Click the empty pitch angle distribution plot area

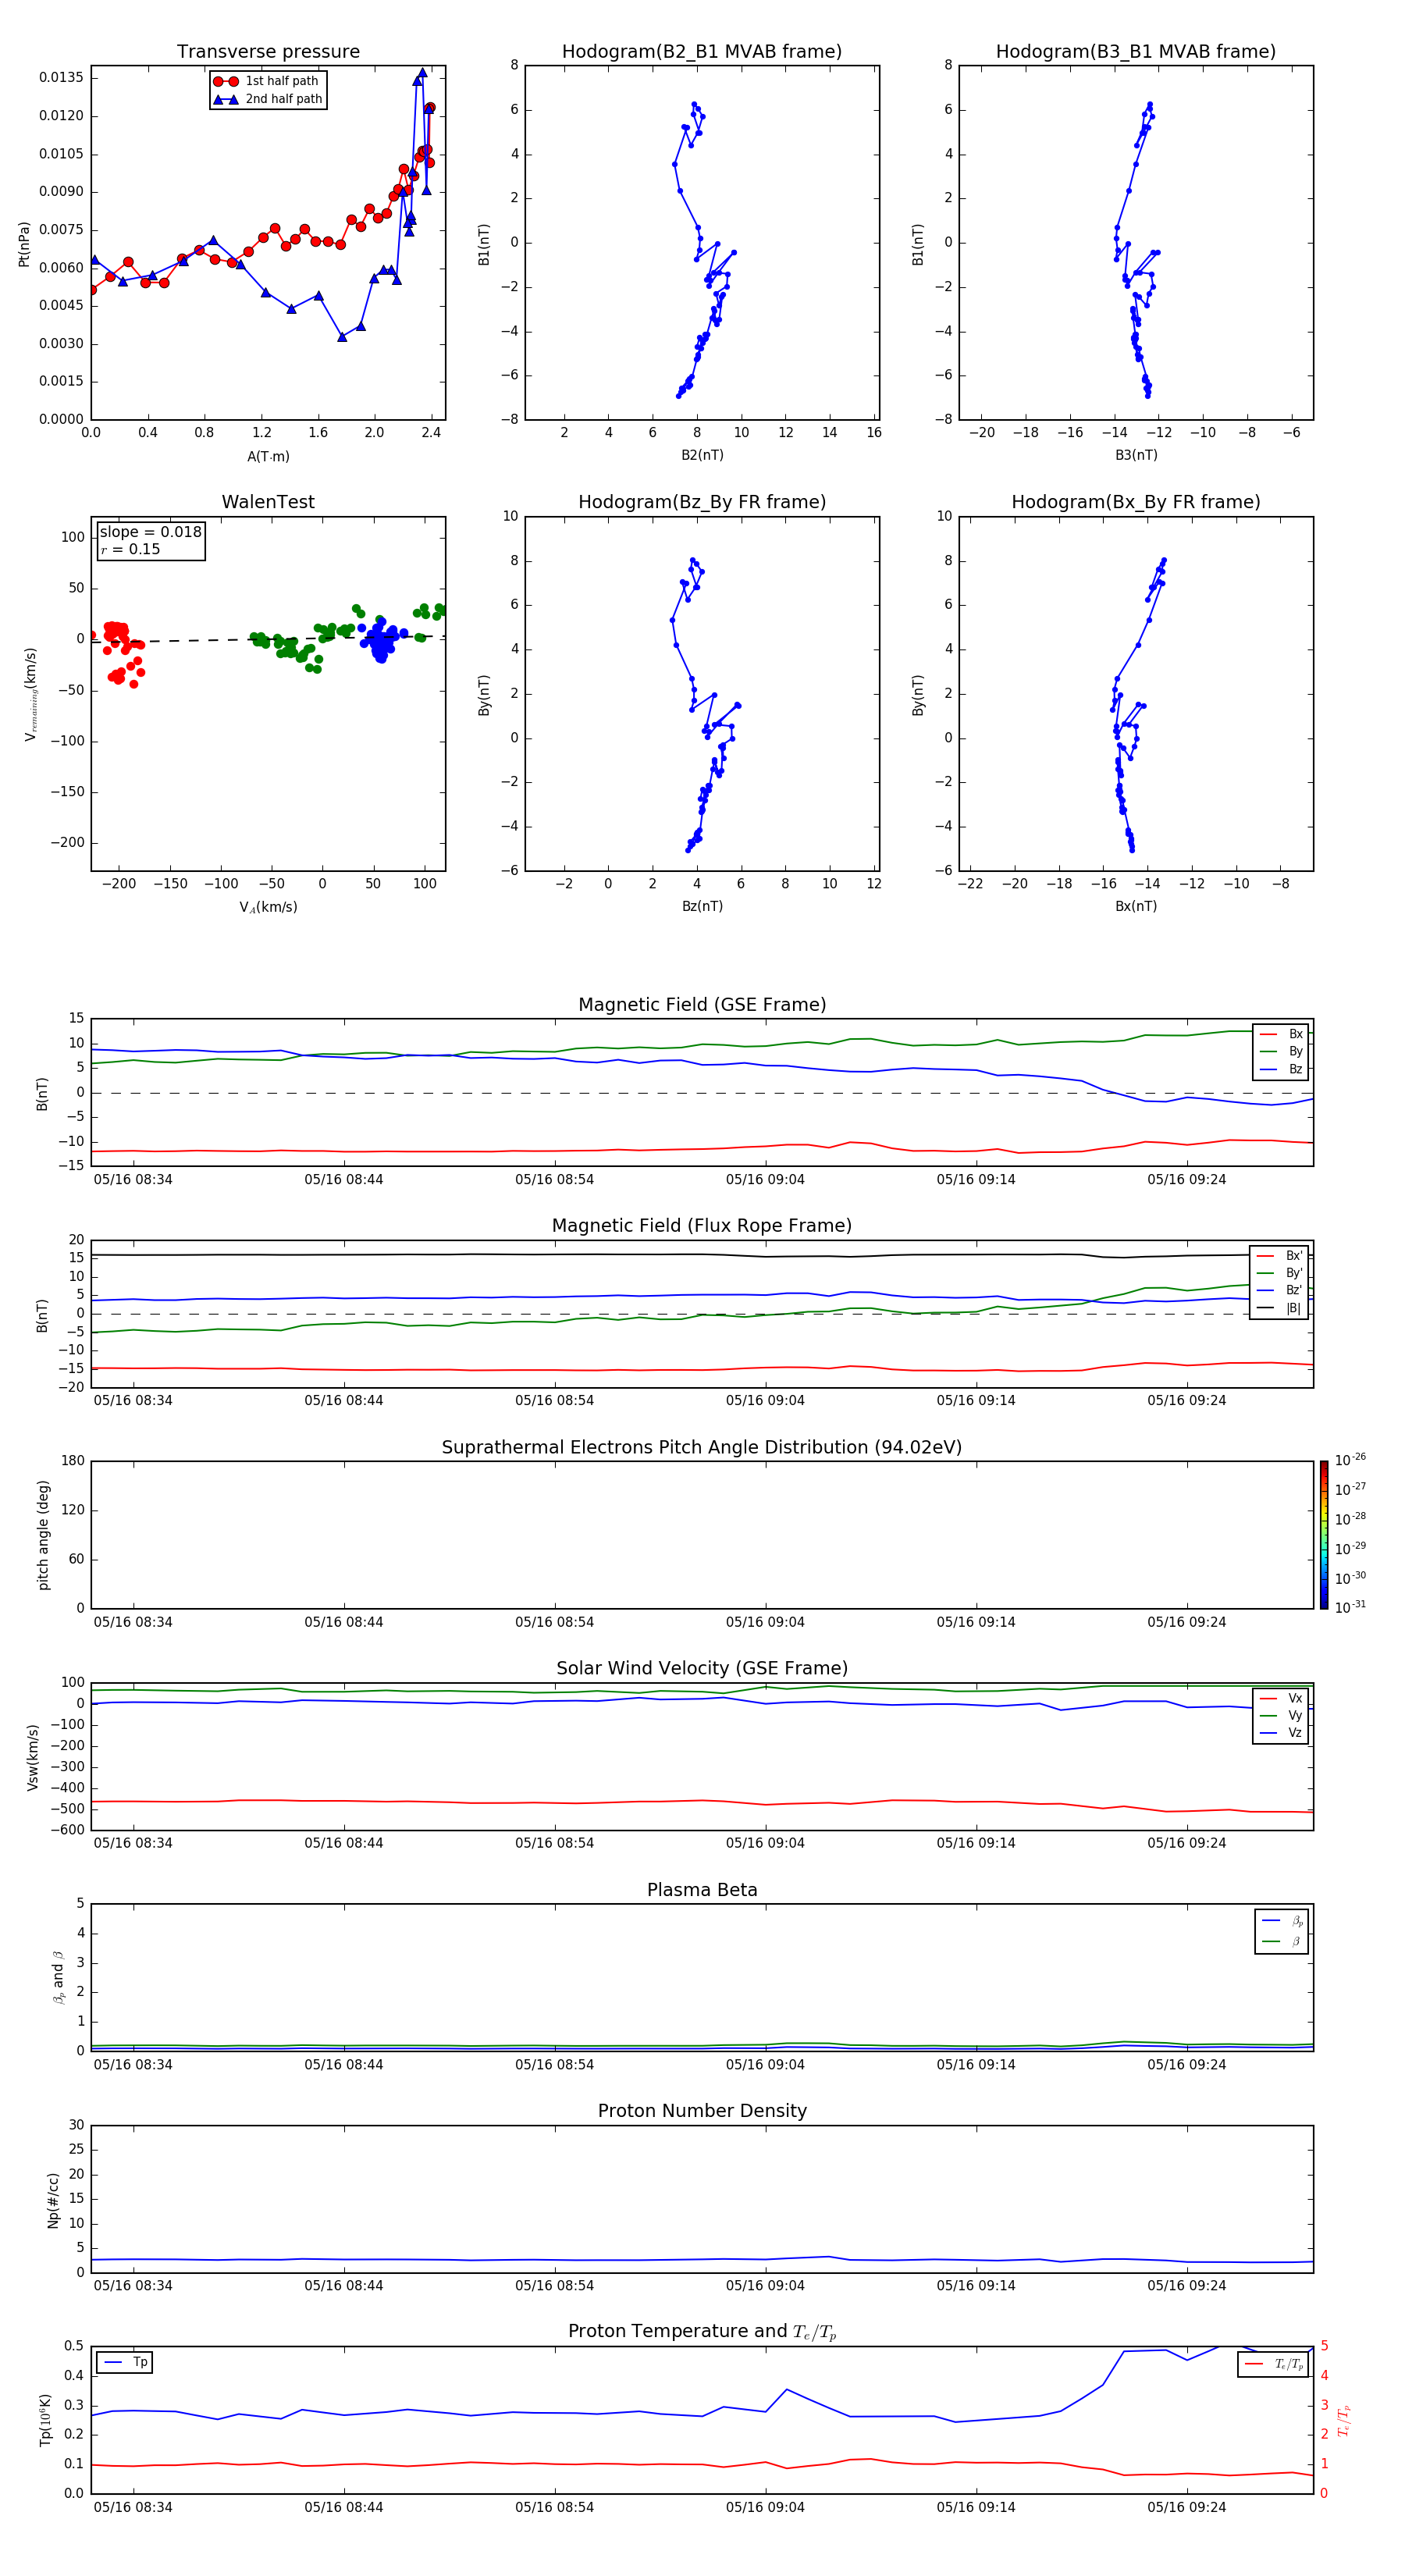[x=702, y=1535]
